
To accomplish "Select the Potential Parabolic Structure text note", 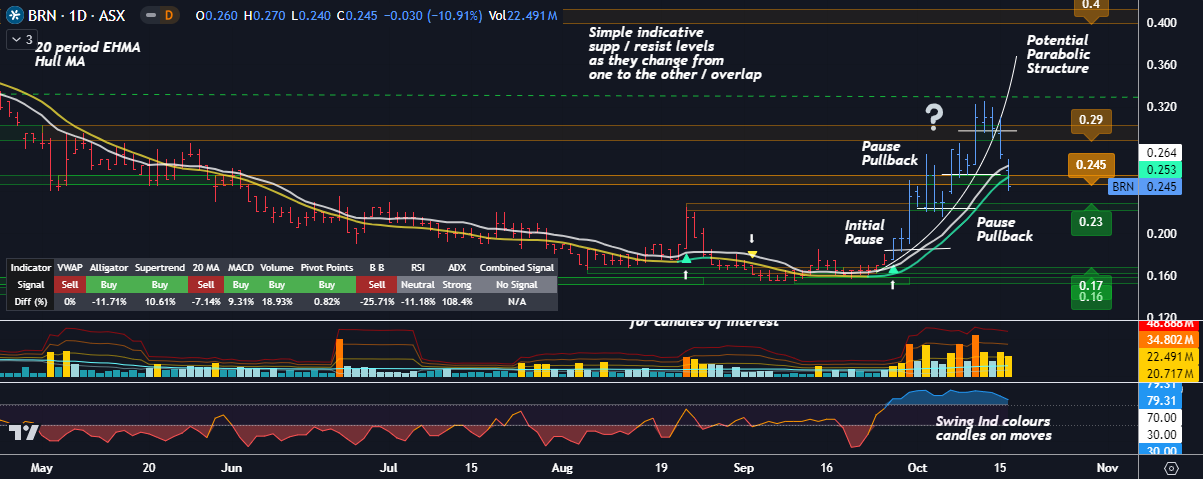I will (1058, 55).
